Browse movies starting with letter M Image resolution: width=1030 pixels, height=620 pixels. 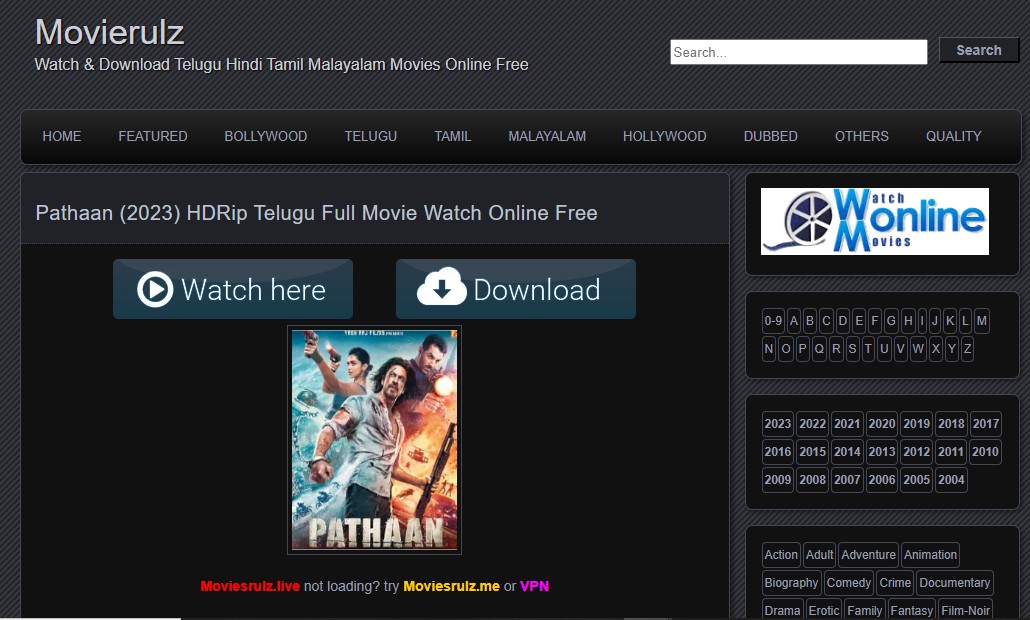pos(981,321)
